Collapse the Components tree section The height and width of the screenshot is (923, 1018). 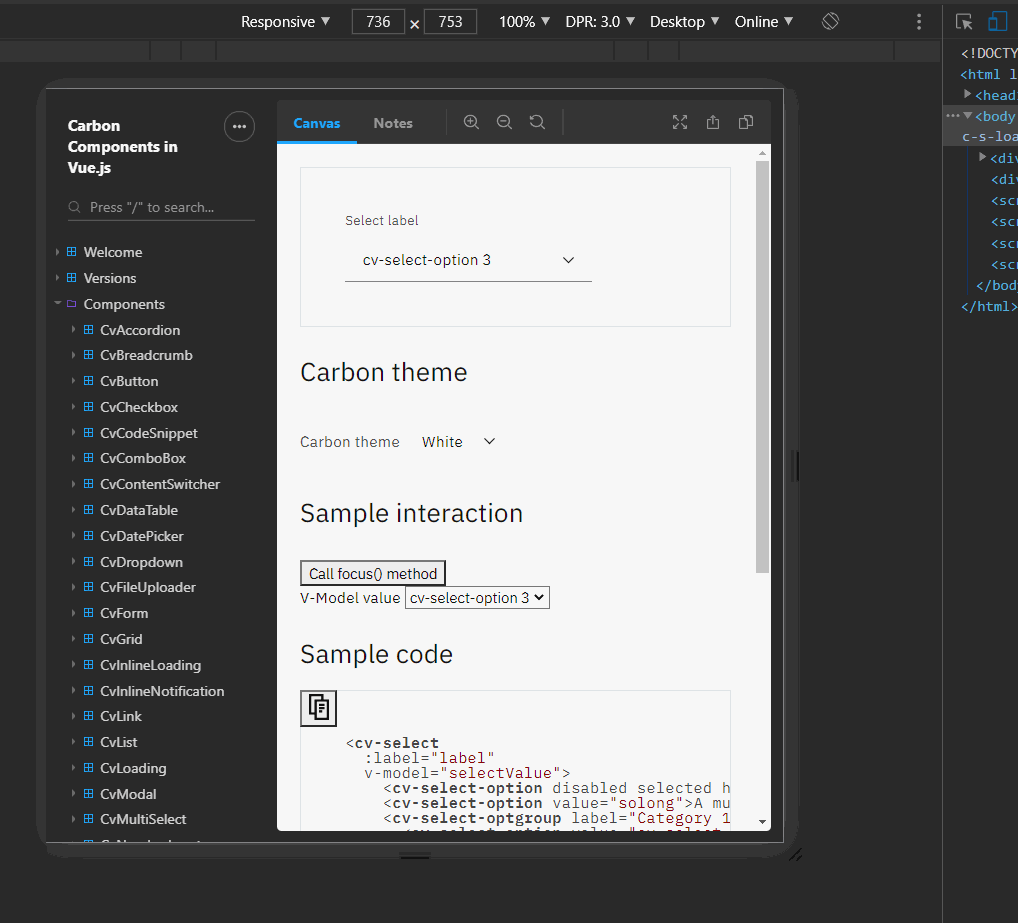point(58,304)
